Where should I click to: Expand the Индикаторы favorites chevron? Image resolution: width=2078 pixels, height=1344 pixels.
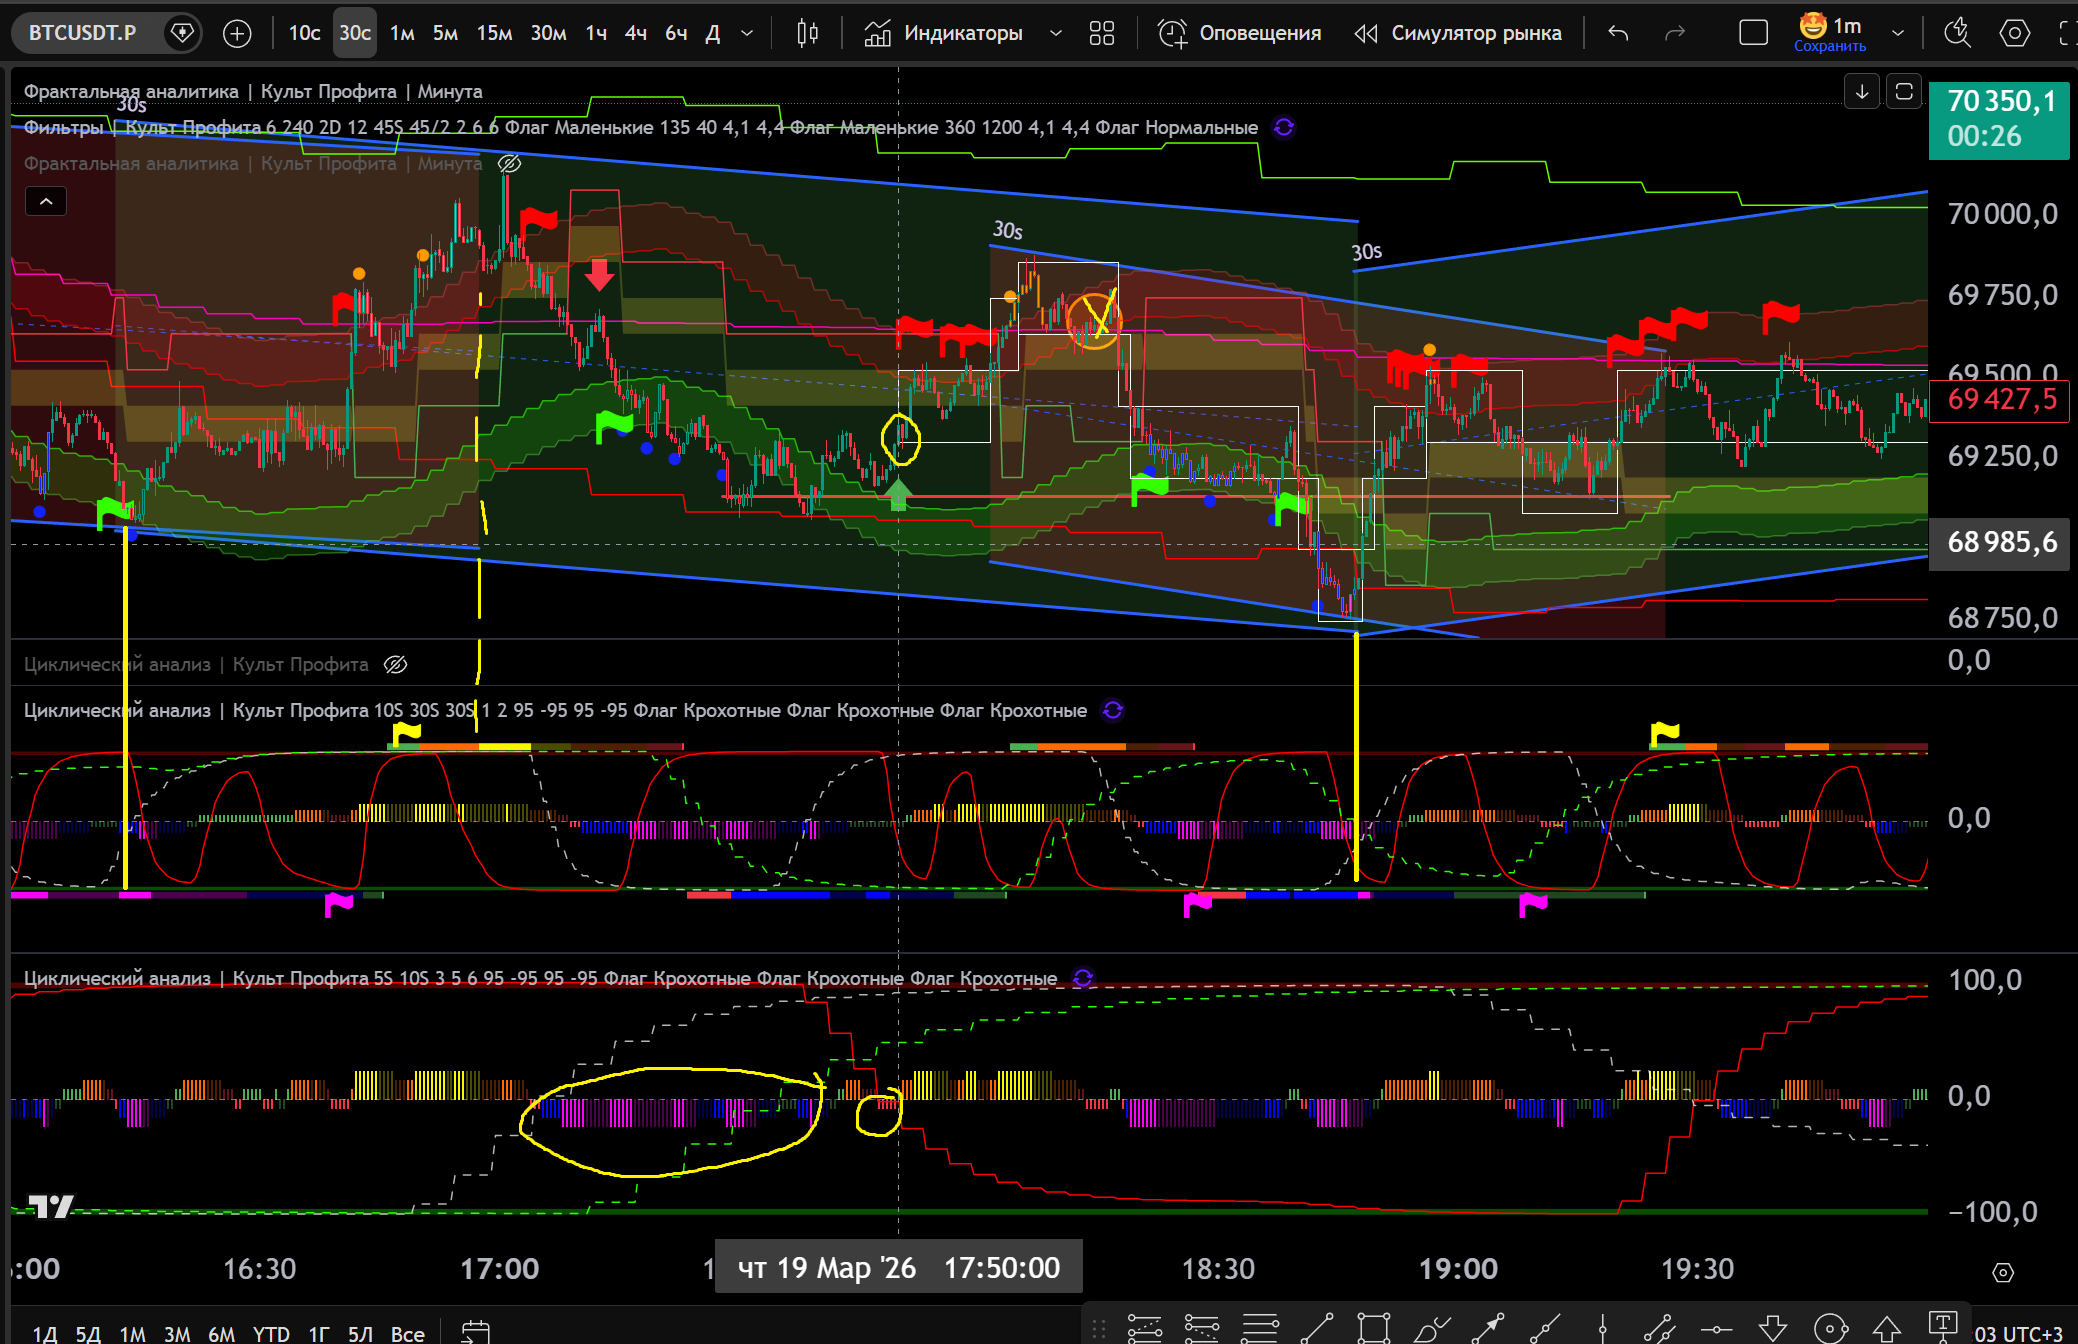pyautogui.click(x=1055, y=33)
